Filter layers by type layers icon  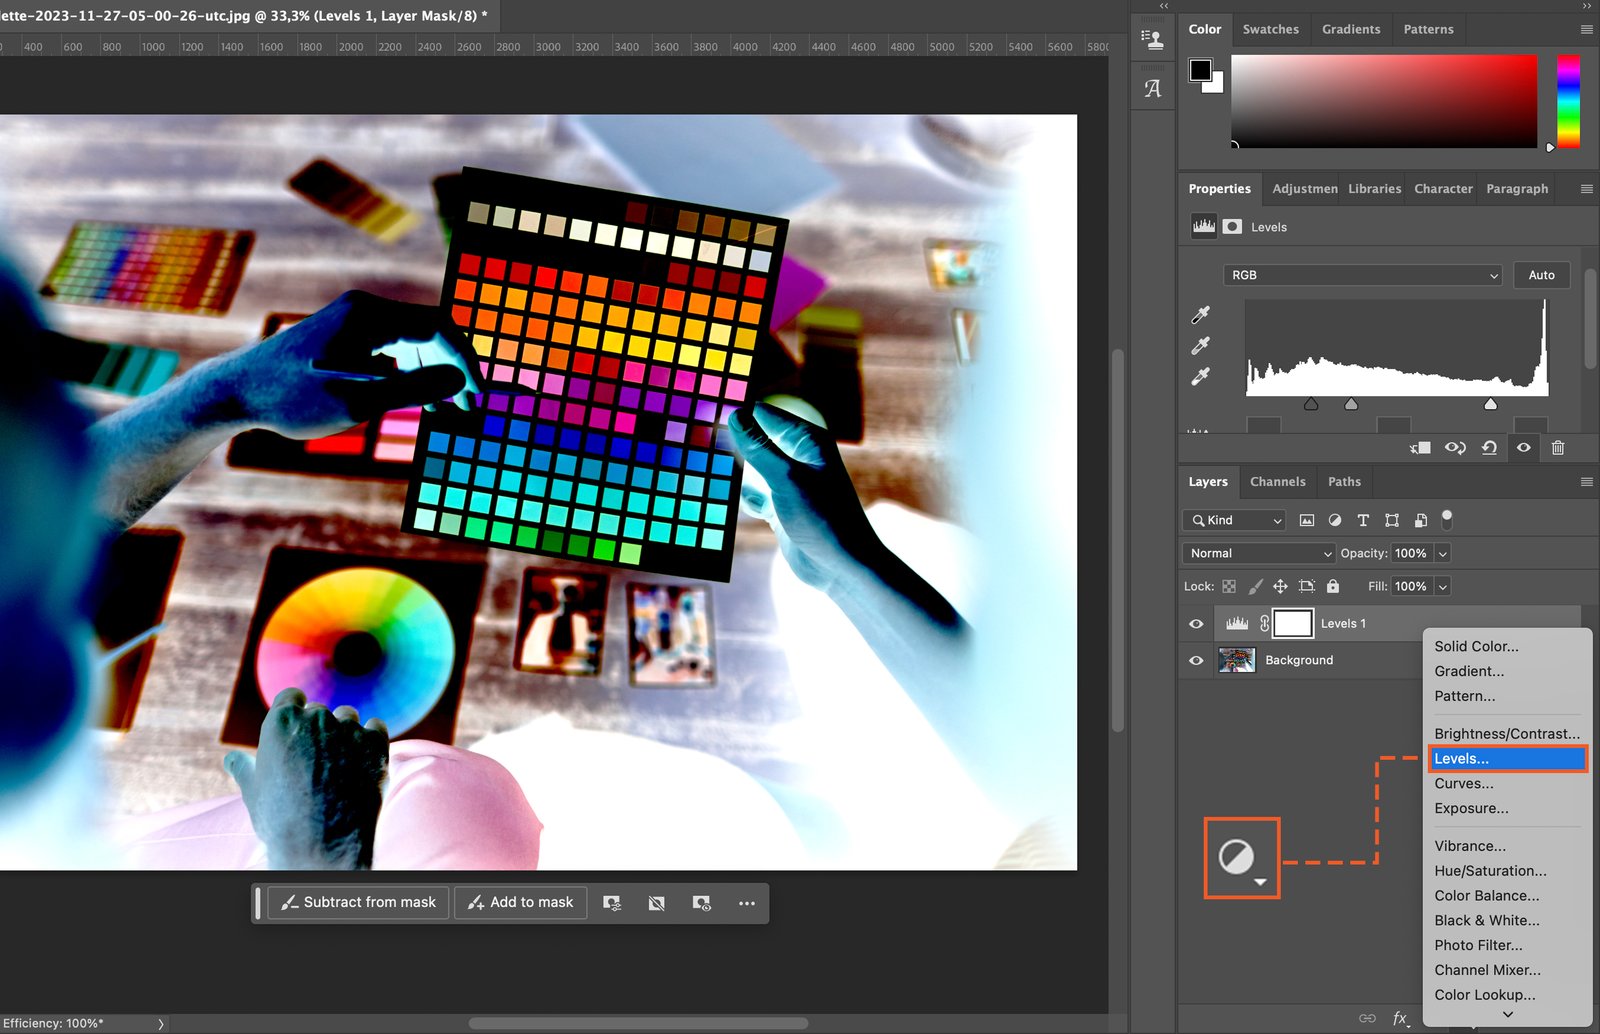click(1363, 520)
